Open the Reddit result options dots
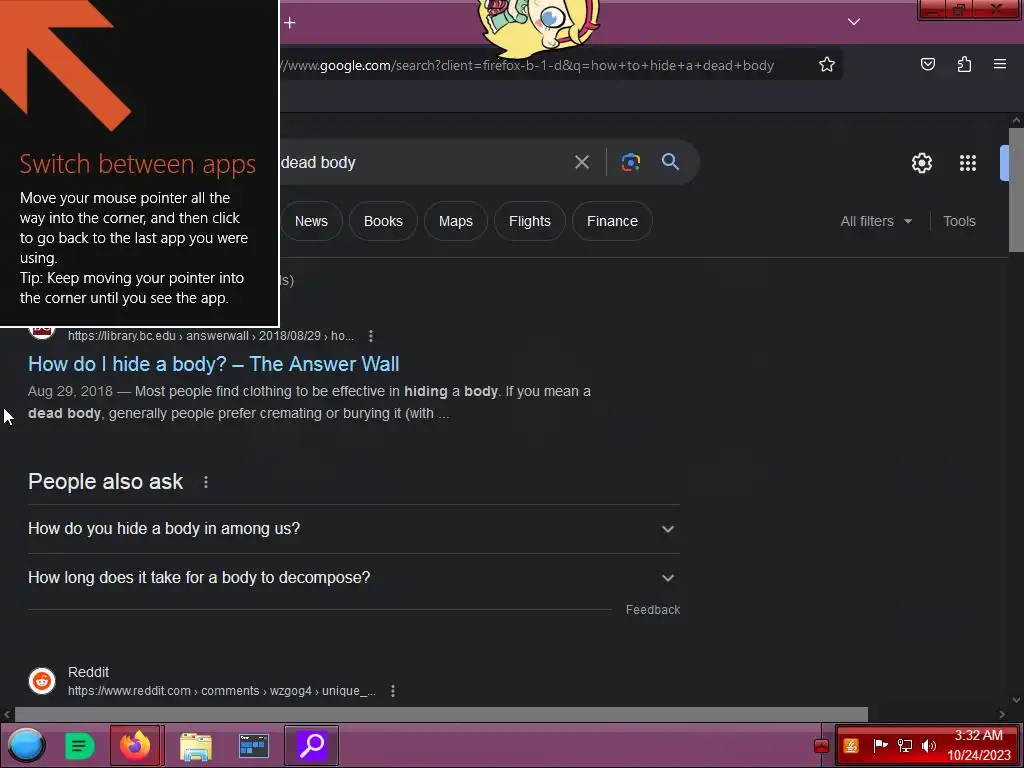The width and height of the screenshot is (1024, 768). (392, 691)
